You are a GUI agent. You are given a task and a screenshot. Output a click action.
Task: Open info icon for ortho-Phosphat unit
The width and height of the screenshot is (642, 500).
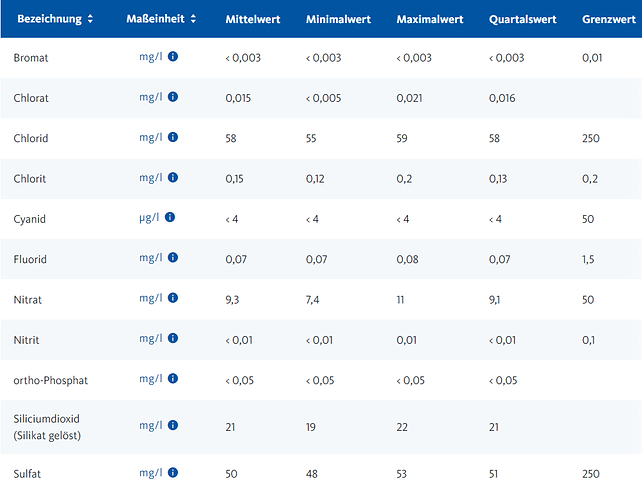(173, 379)
